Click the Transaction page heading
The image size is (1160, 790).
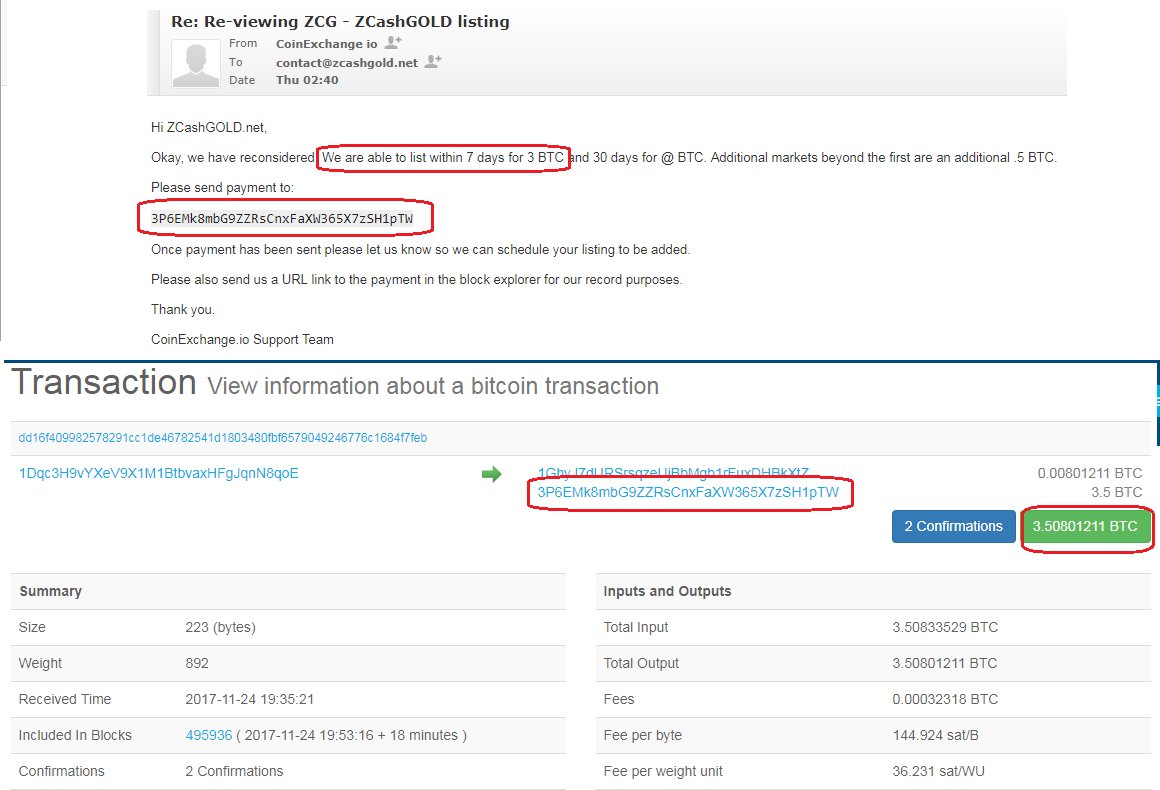pyautogui.click(x=104, y=382)
